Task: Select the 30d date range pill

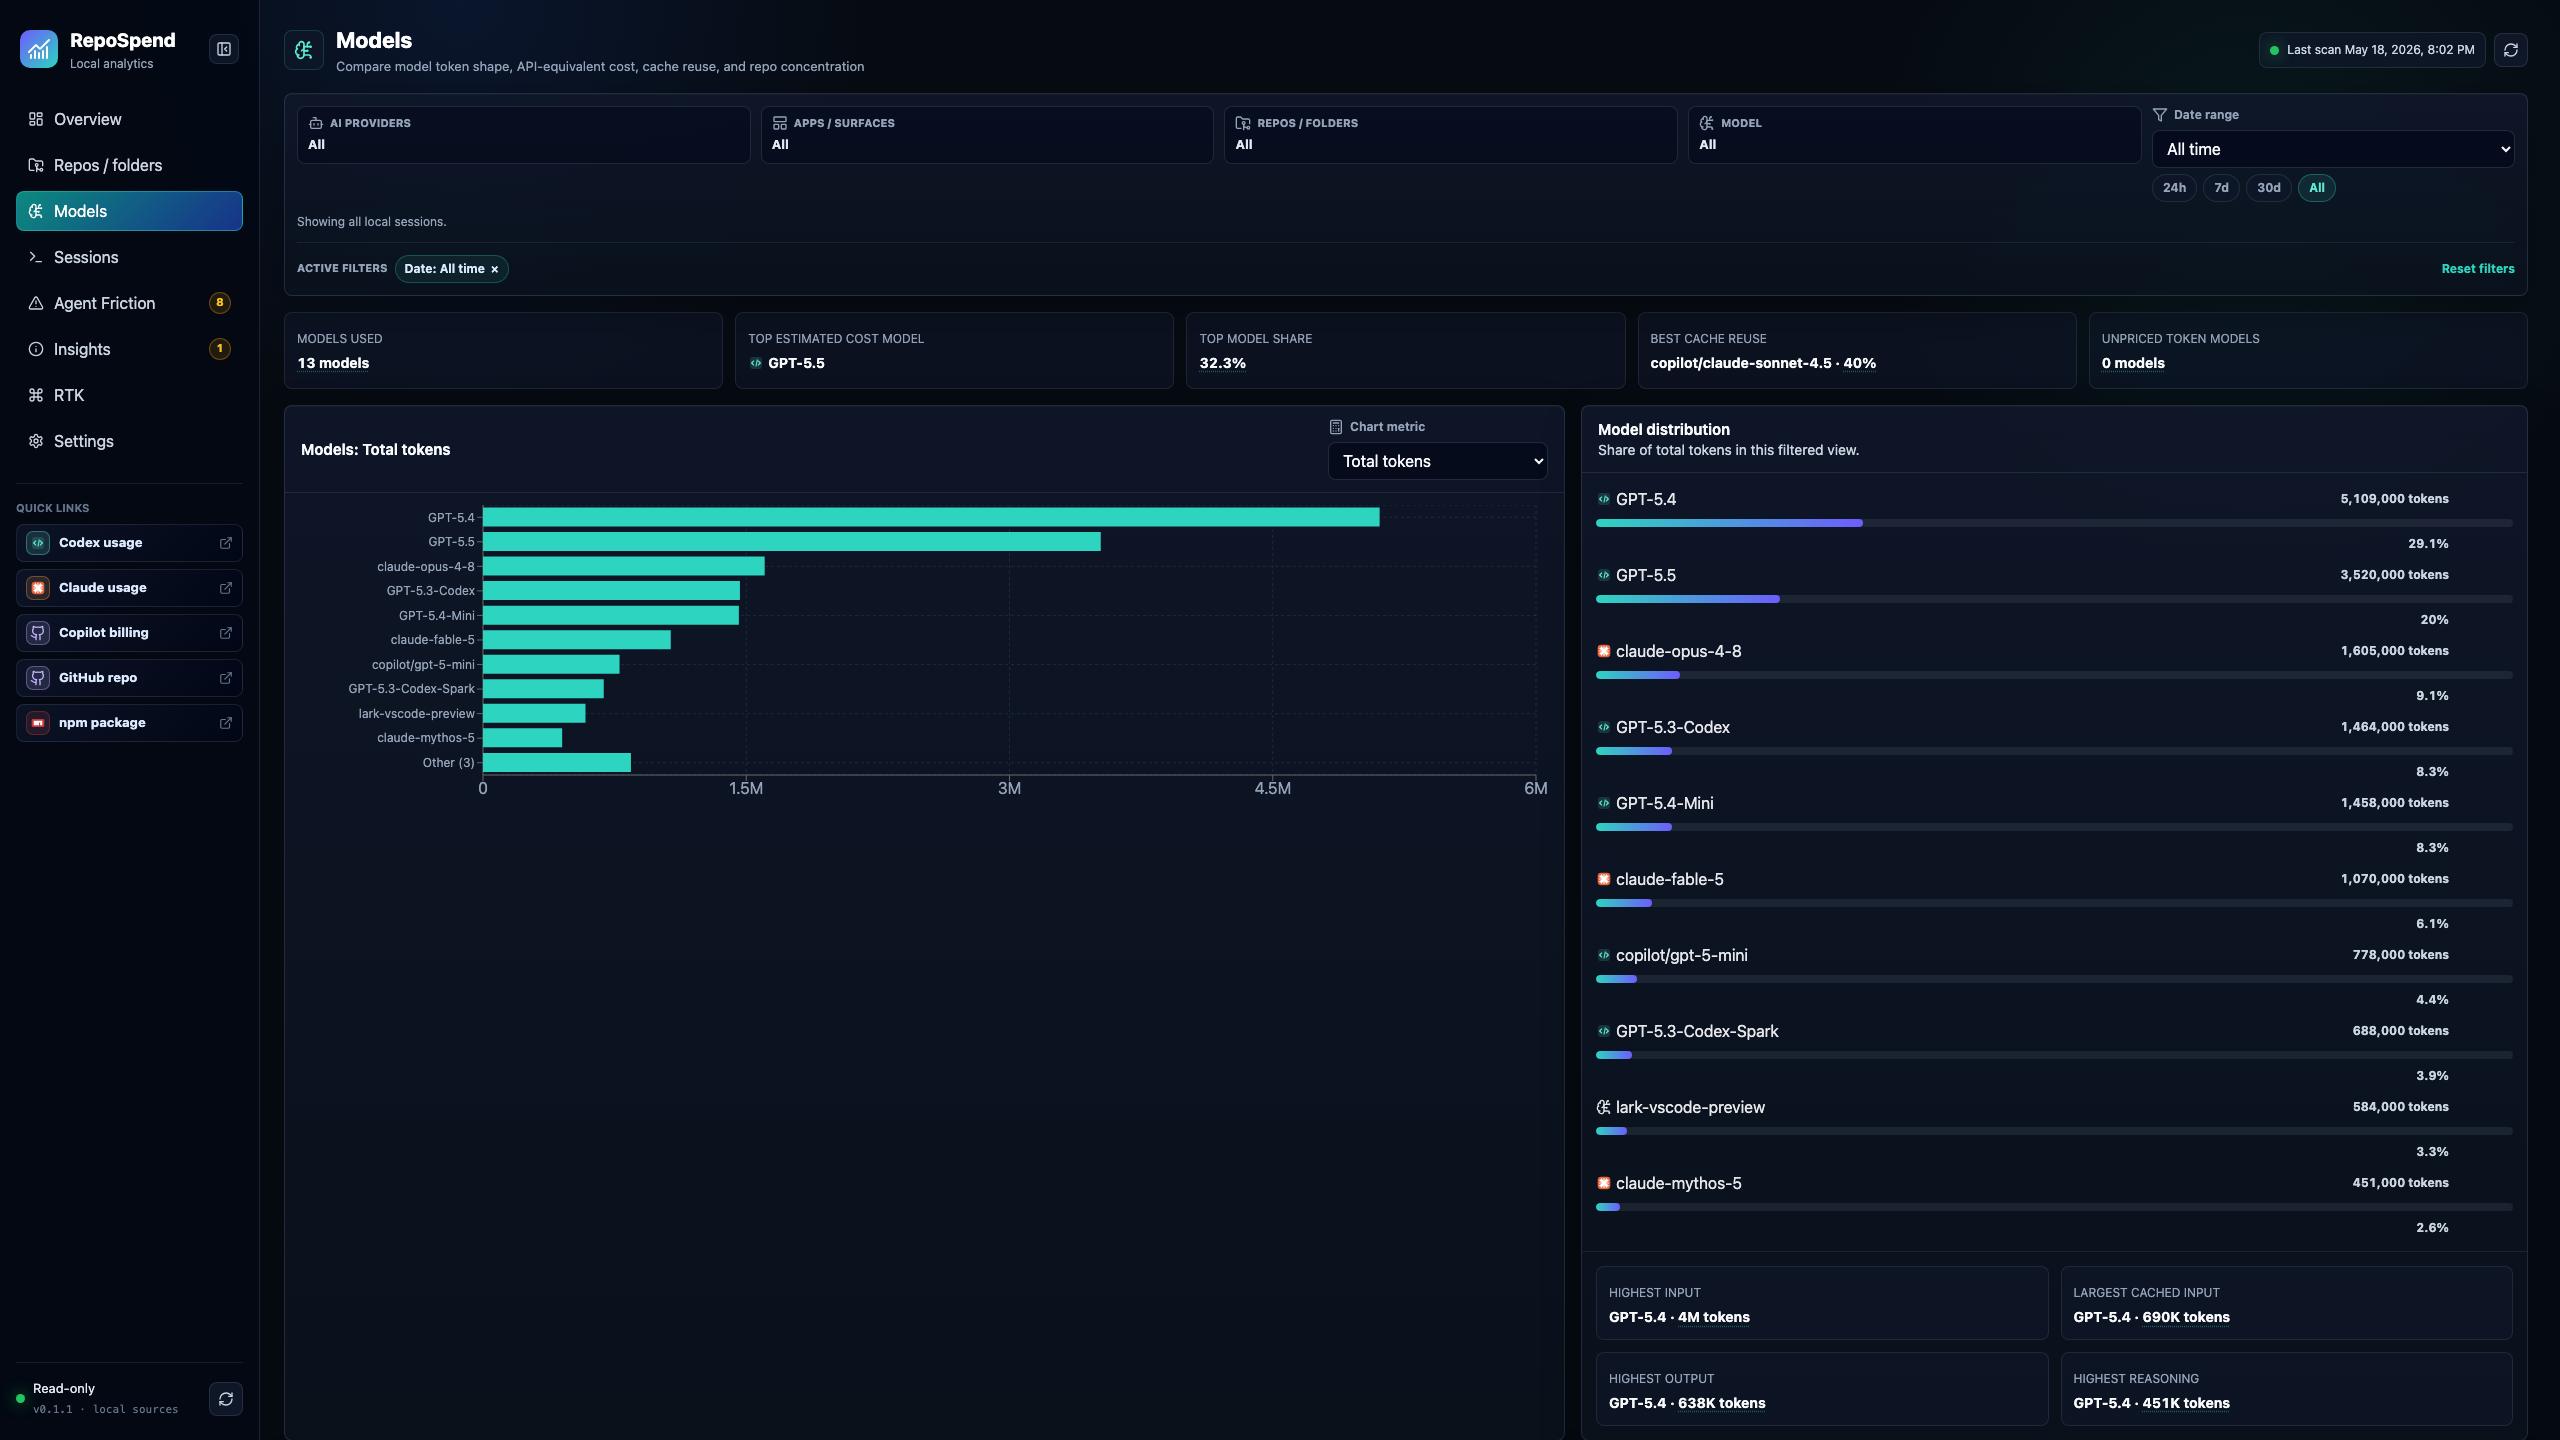Action: (x=2269, y=188)
